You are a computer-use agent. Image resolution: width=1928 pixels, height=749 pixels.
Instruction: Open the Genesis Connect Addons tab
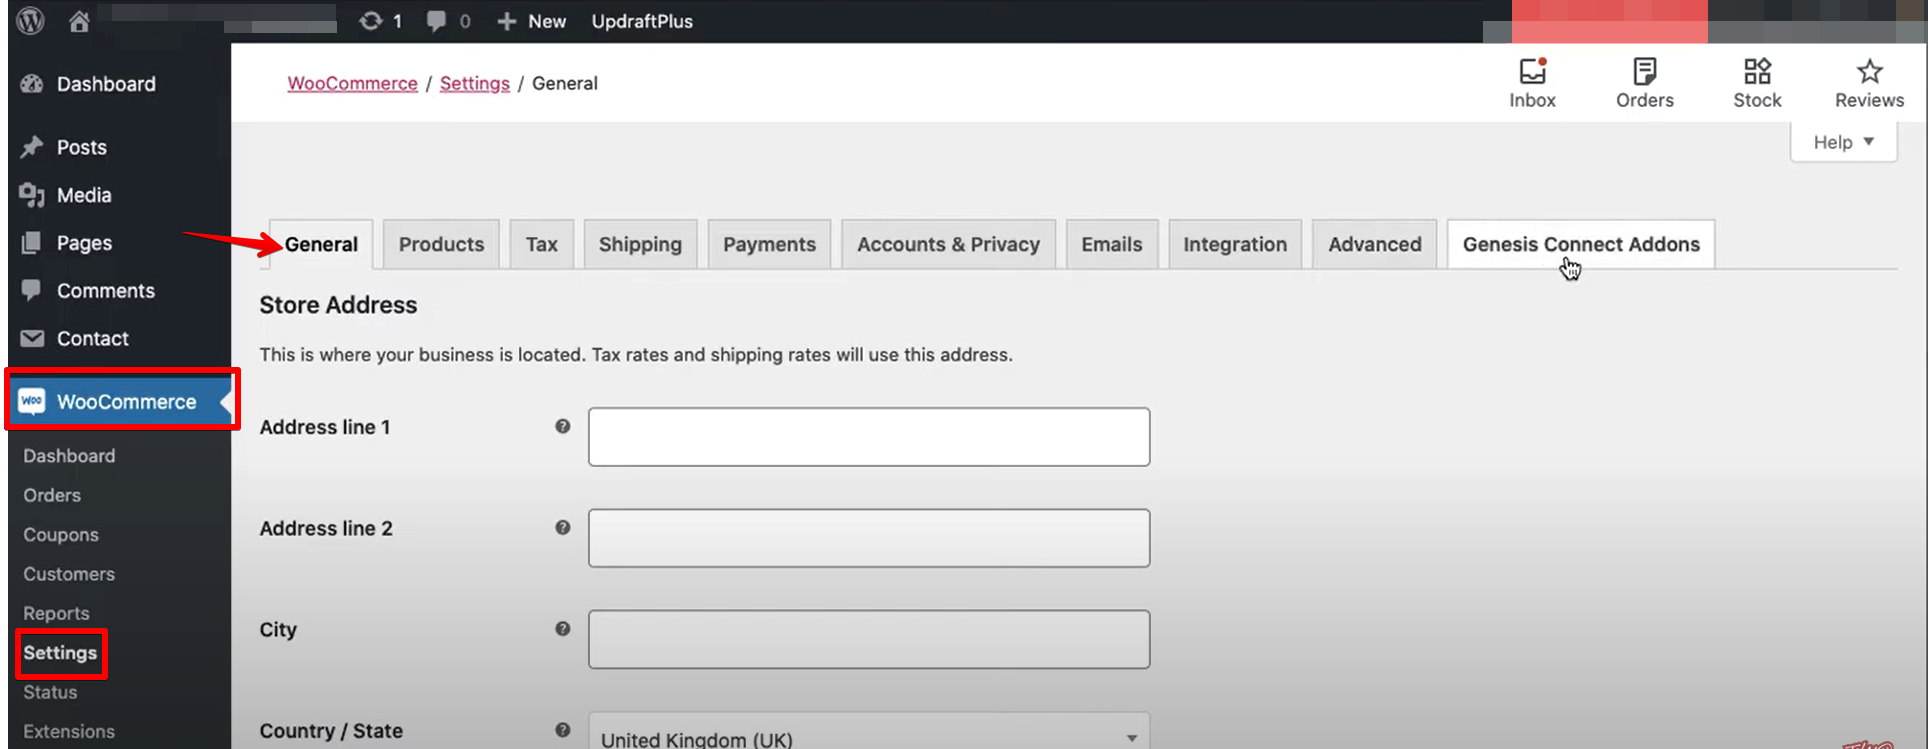1580,244
